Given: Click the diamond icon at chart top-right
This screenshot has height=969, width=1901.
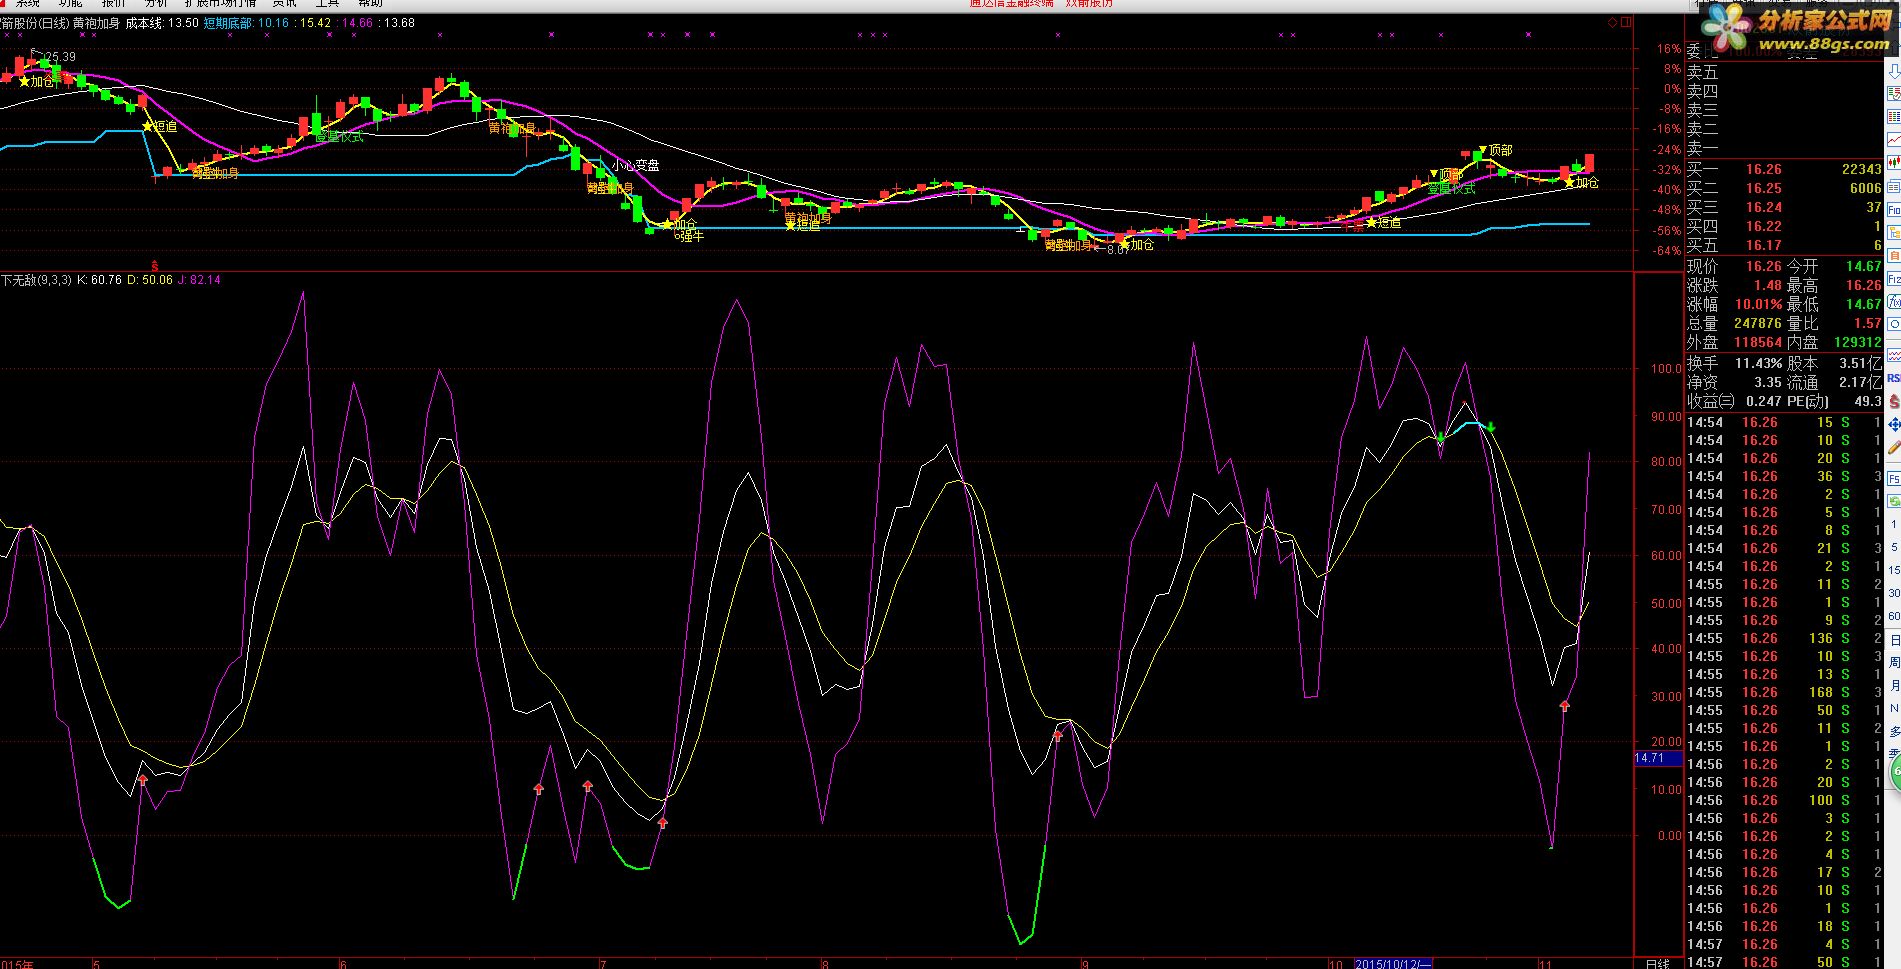Looking at the screenshot, I should [1613, 22].
